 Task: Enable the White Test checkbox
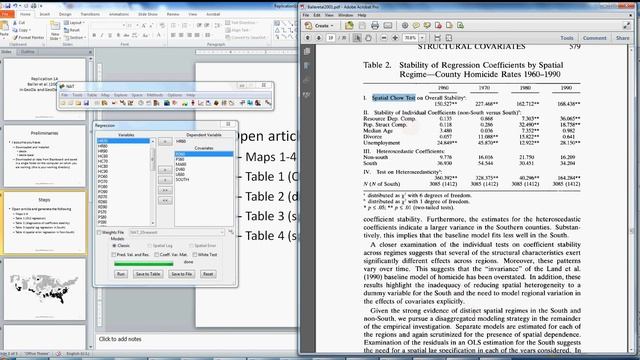(195, 255)
